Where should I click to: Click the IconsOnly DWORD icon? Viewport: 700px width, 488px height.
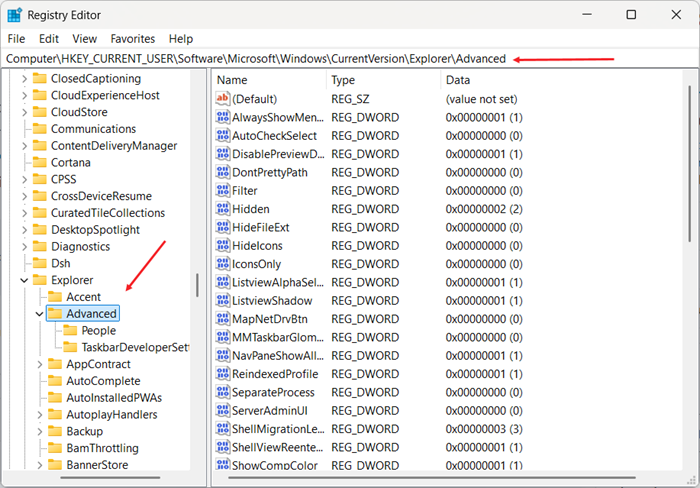point(222,263)
